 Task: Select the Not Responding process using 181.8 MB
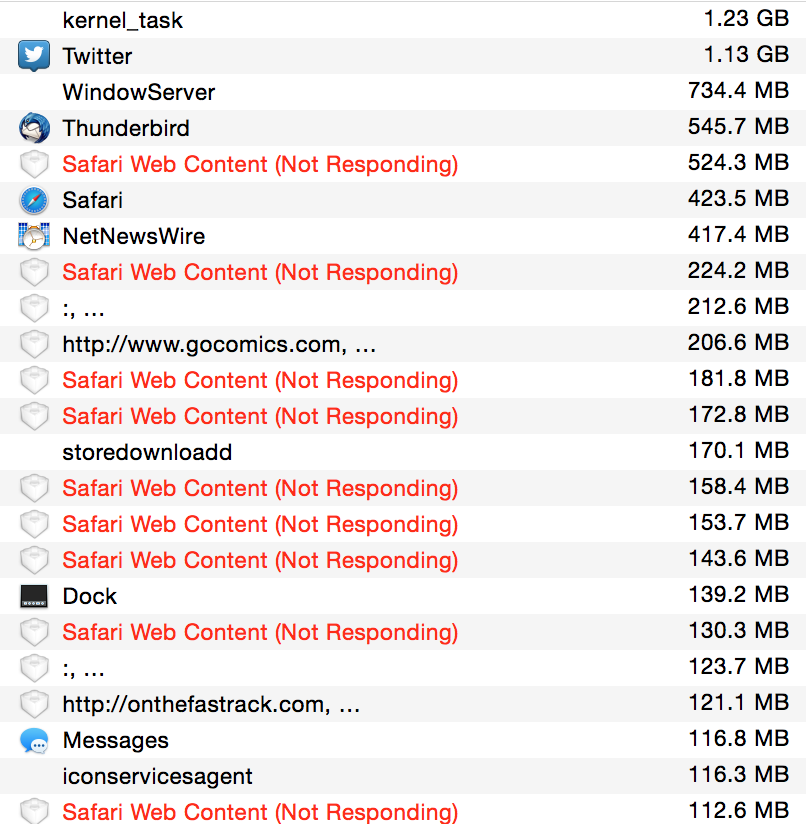tap(260, 380)
